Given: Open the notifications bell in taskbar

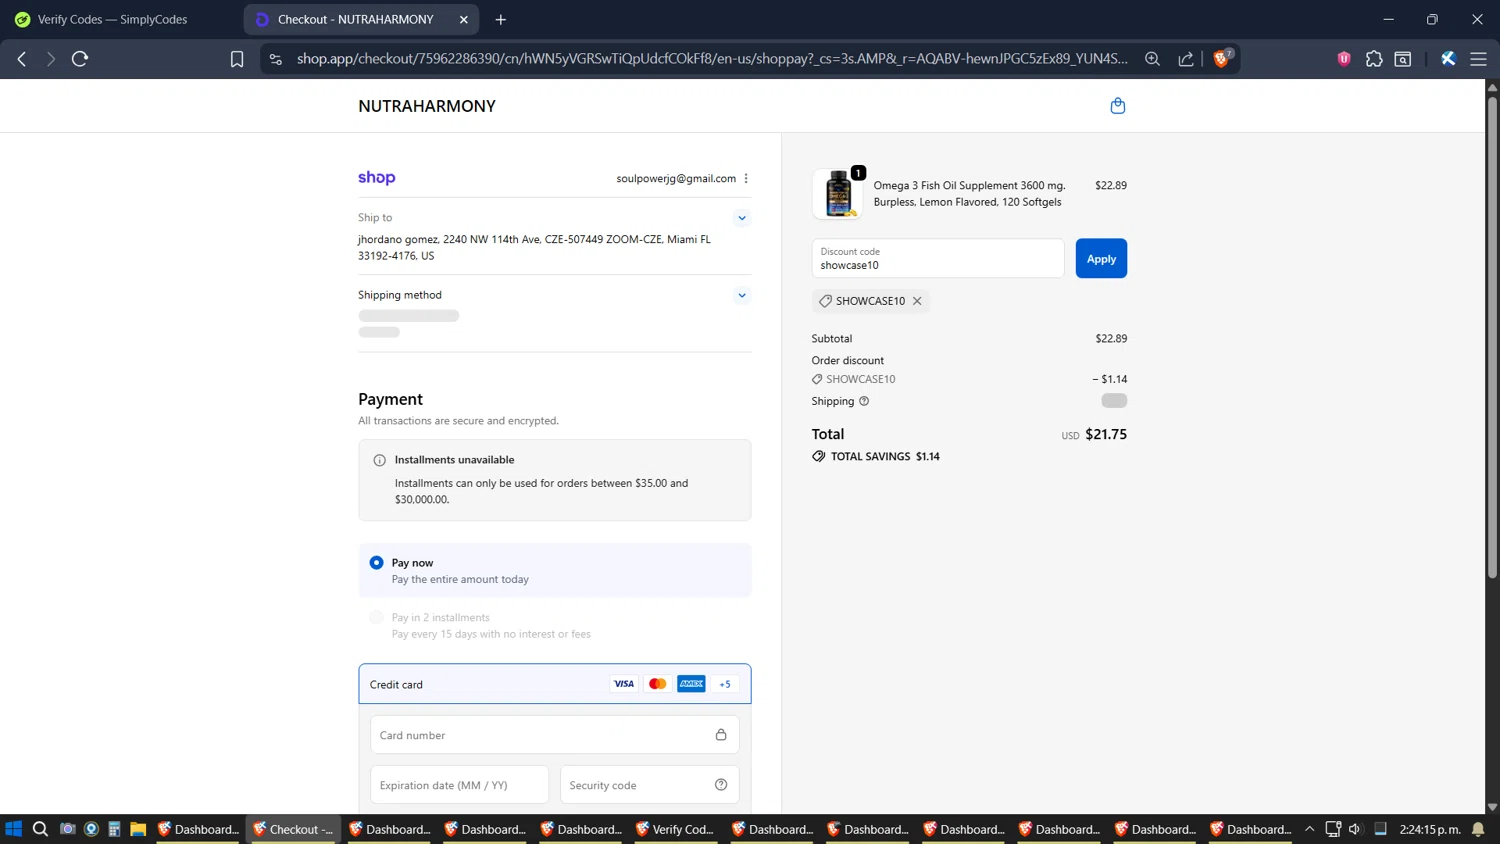Looking at the screenshot, I should click(1478, 829).
